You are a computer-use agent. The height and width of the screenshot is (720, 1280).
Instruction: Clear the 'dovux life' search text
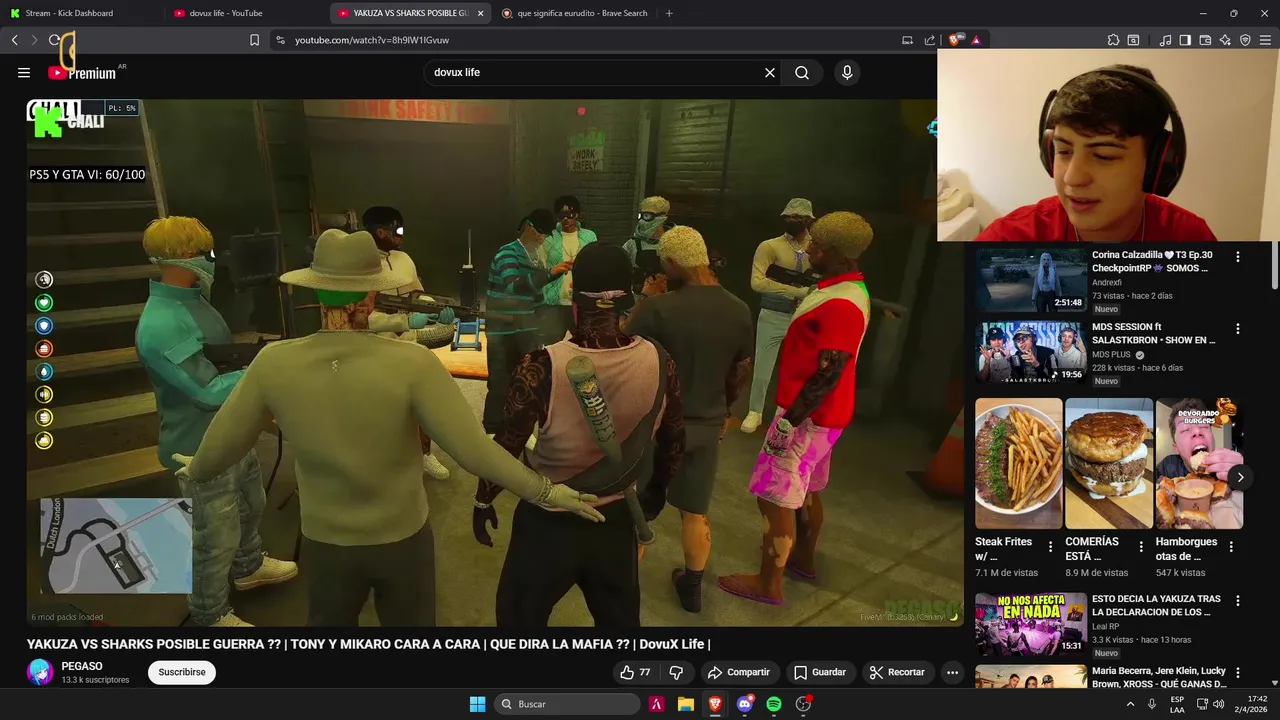[770, 73]
